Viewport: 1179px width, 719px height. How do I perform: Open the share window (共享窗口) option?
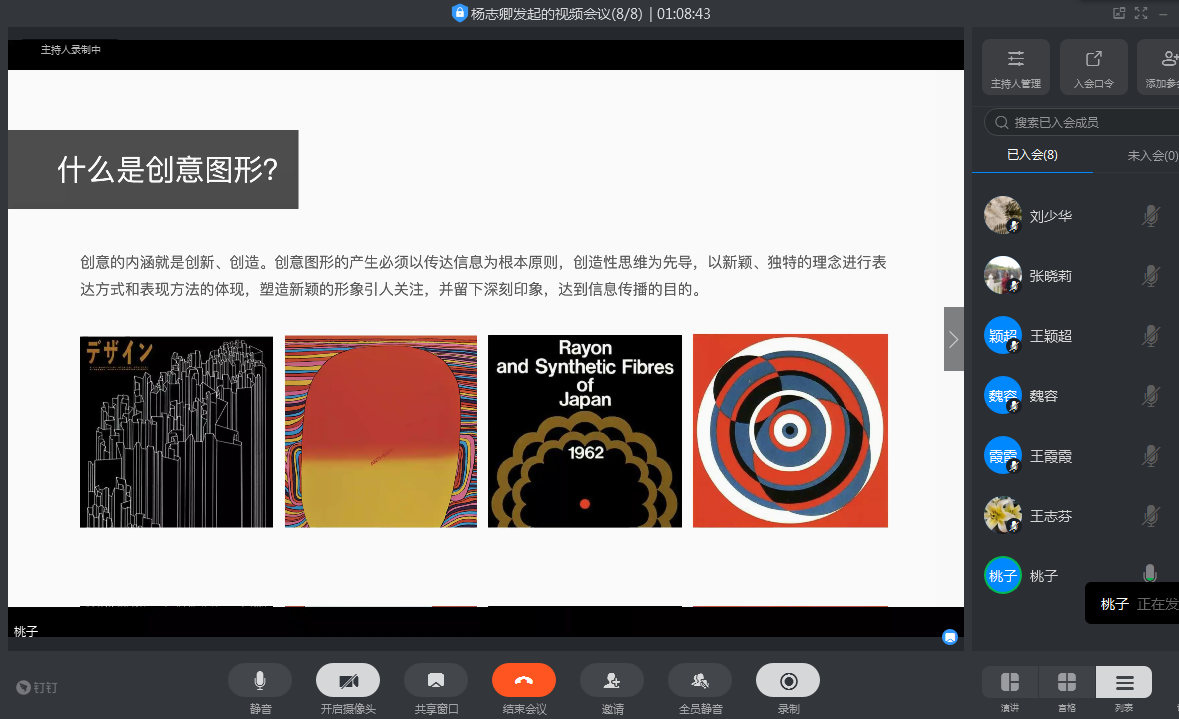[435, 681]
